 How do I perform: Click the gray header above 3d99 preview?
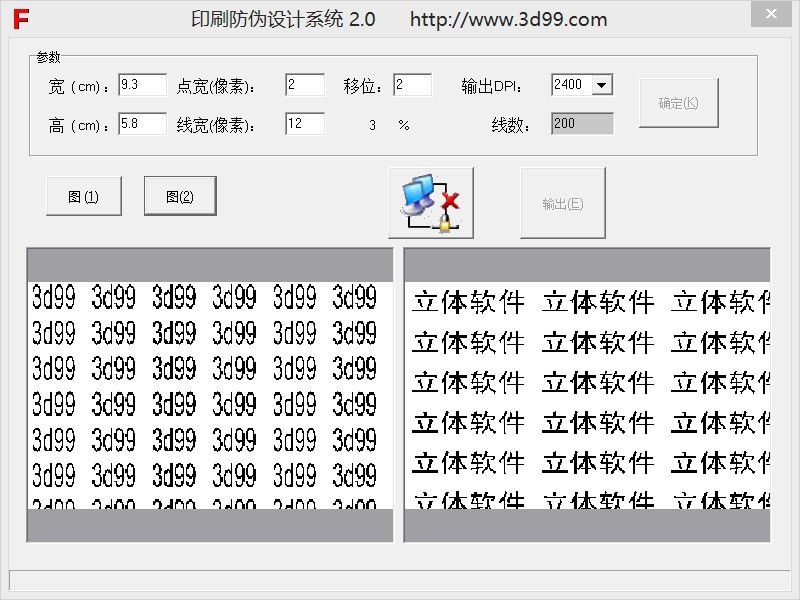coord(210,265)
